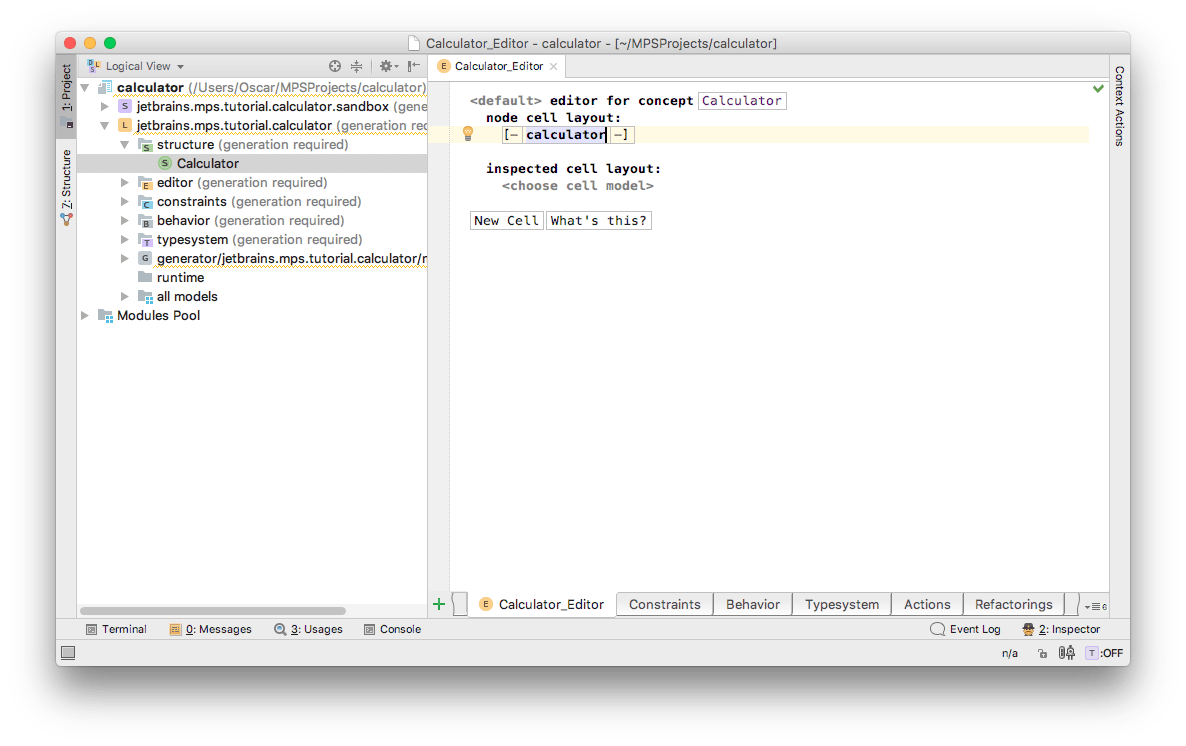Viewport: 1186px width, 746px height.
Task: Click the green checkmark status indicator
Action: click(x=1099, y=90)
